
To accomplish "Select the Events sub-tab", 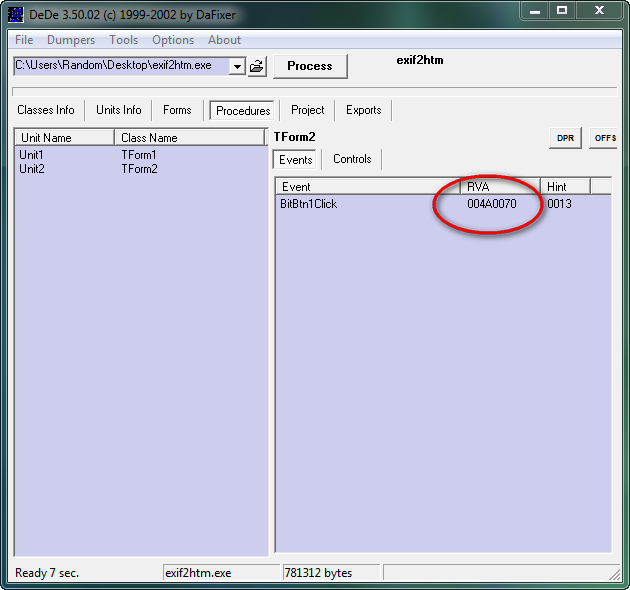I will tap(296, 160).
